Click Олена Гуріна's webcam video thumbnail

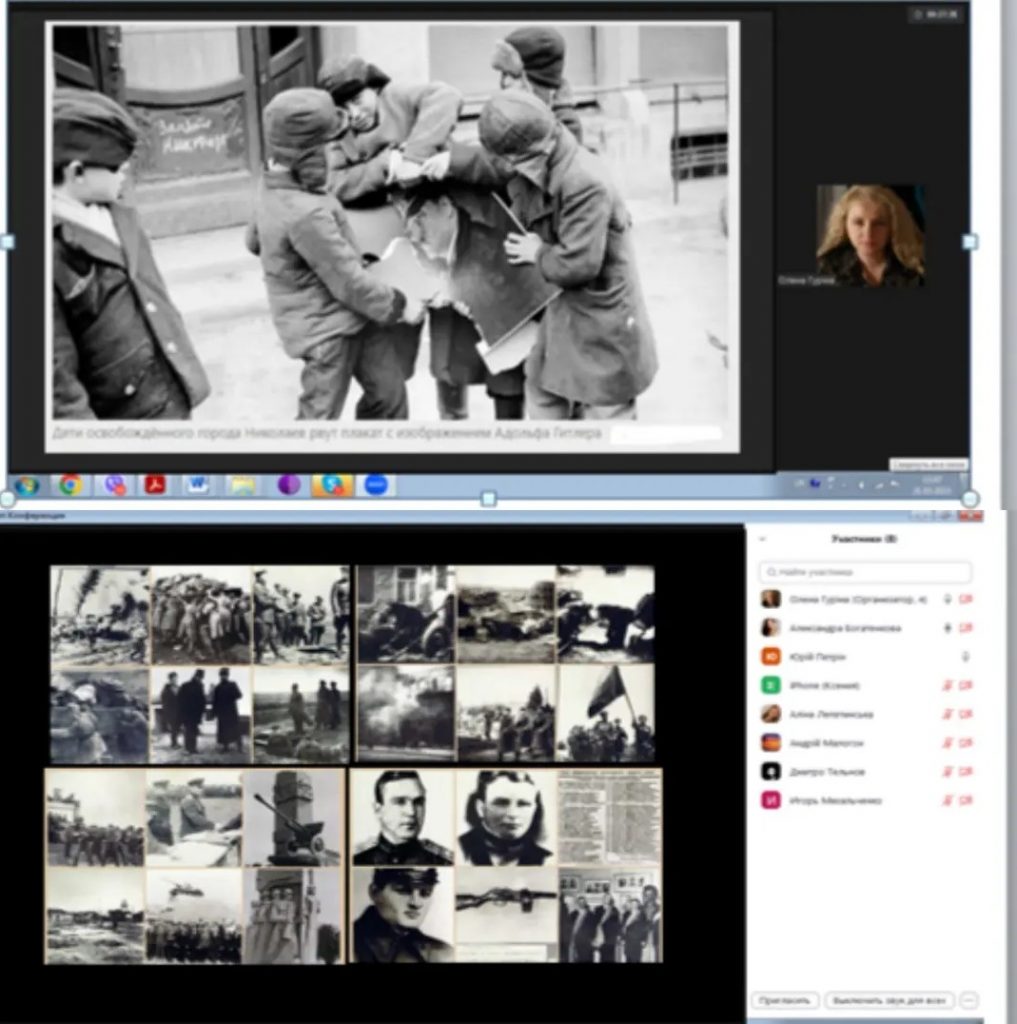(869, 237)
